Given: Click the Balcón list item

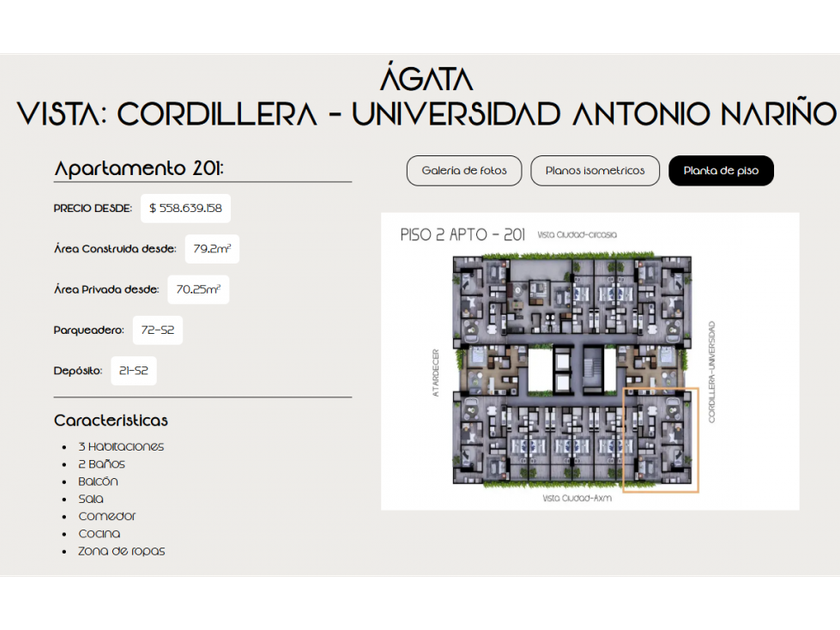Looking at the screenshot, I should [x=98, y=482].
